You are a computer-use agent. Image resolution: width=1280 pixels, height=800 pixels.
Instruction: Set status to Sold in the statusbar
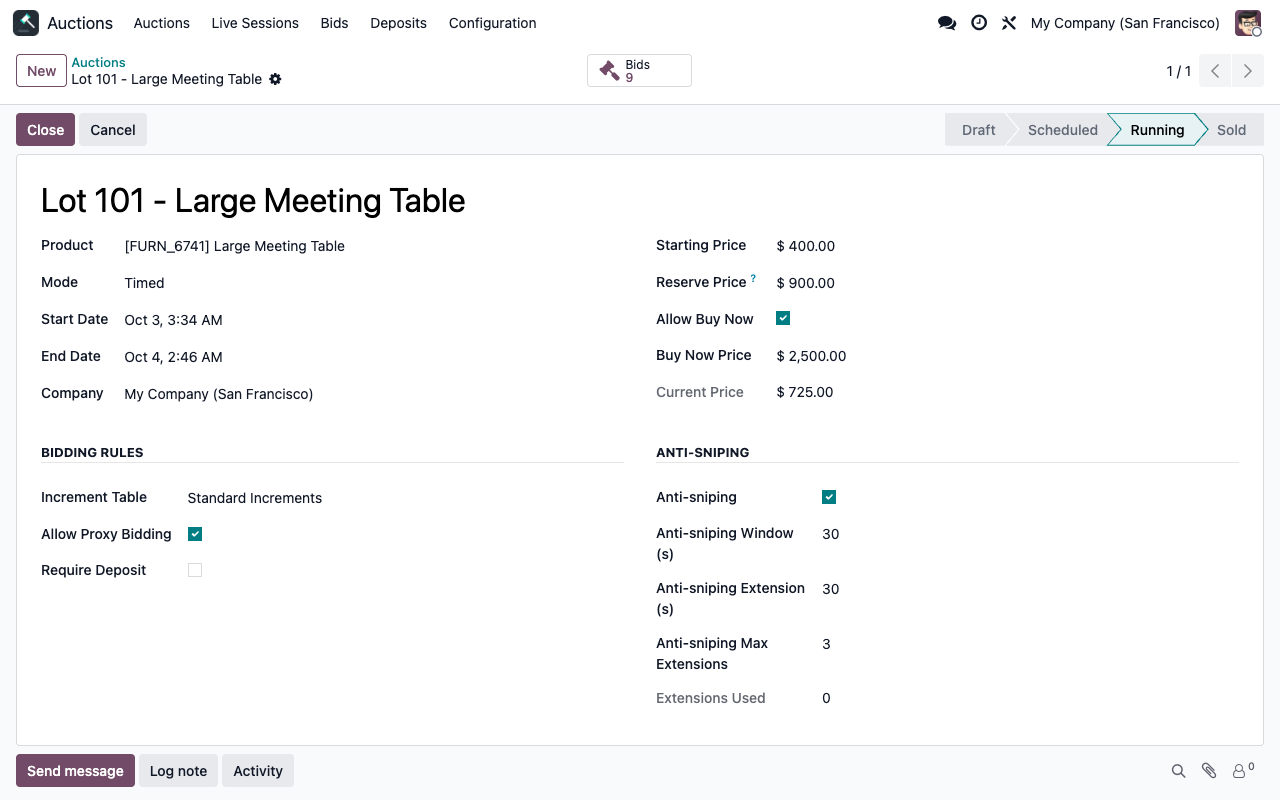click(1231, 130)
